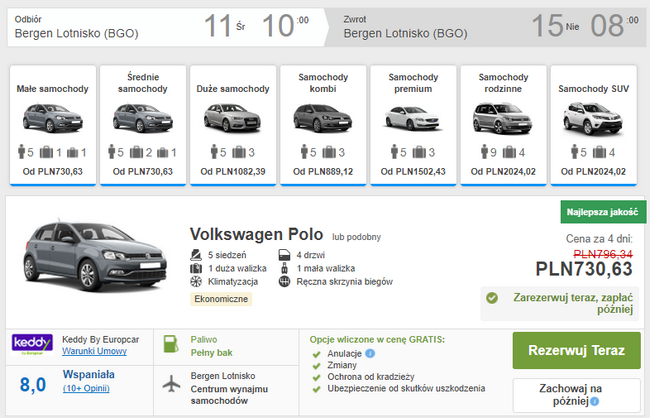The height and width of the screenshot is (418, 650).
Task: Click the return date 15 Nie
Action: (x=555, y=26)
